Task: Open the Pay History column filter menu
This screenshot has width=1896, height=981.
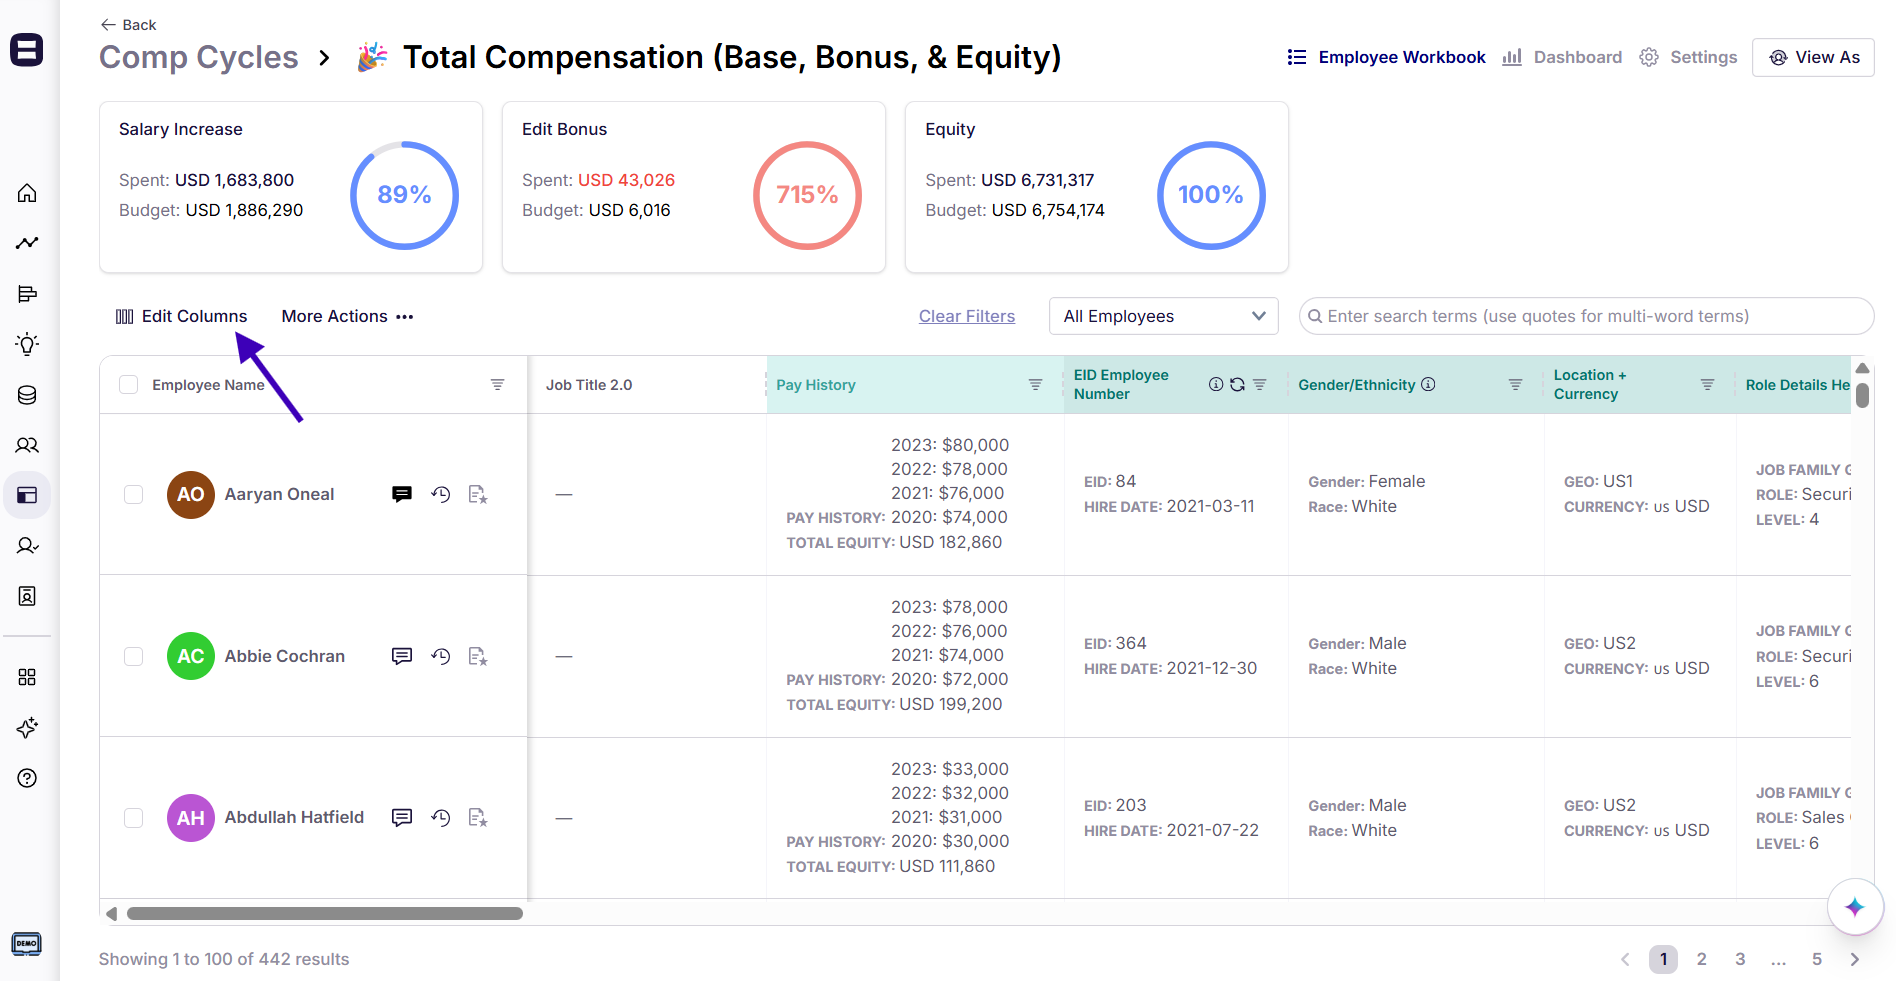Action: 1035,385
